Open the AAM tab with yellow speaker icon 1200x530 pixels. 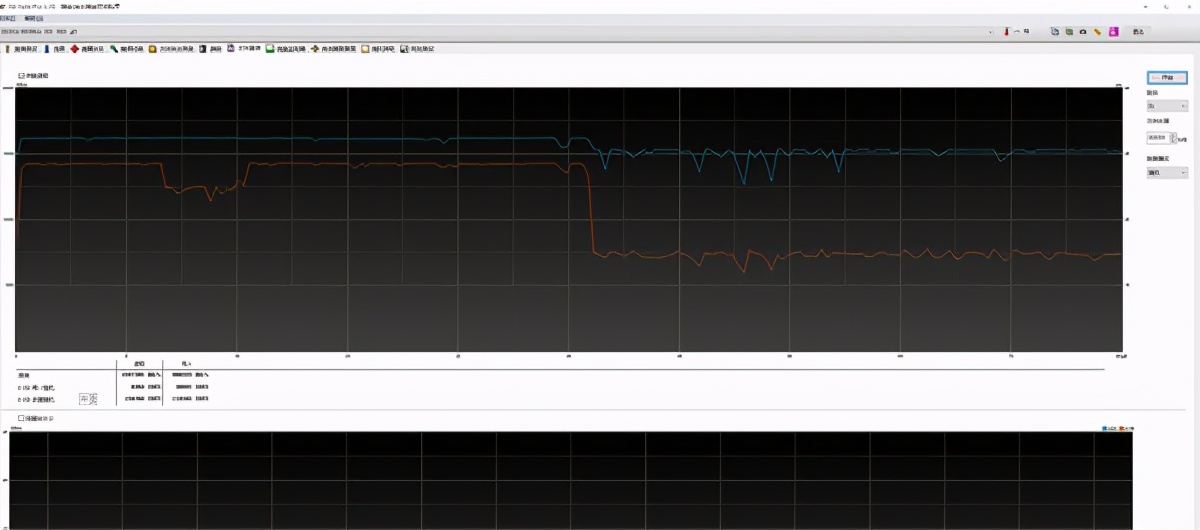click(335, 48)
